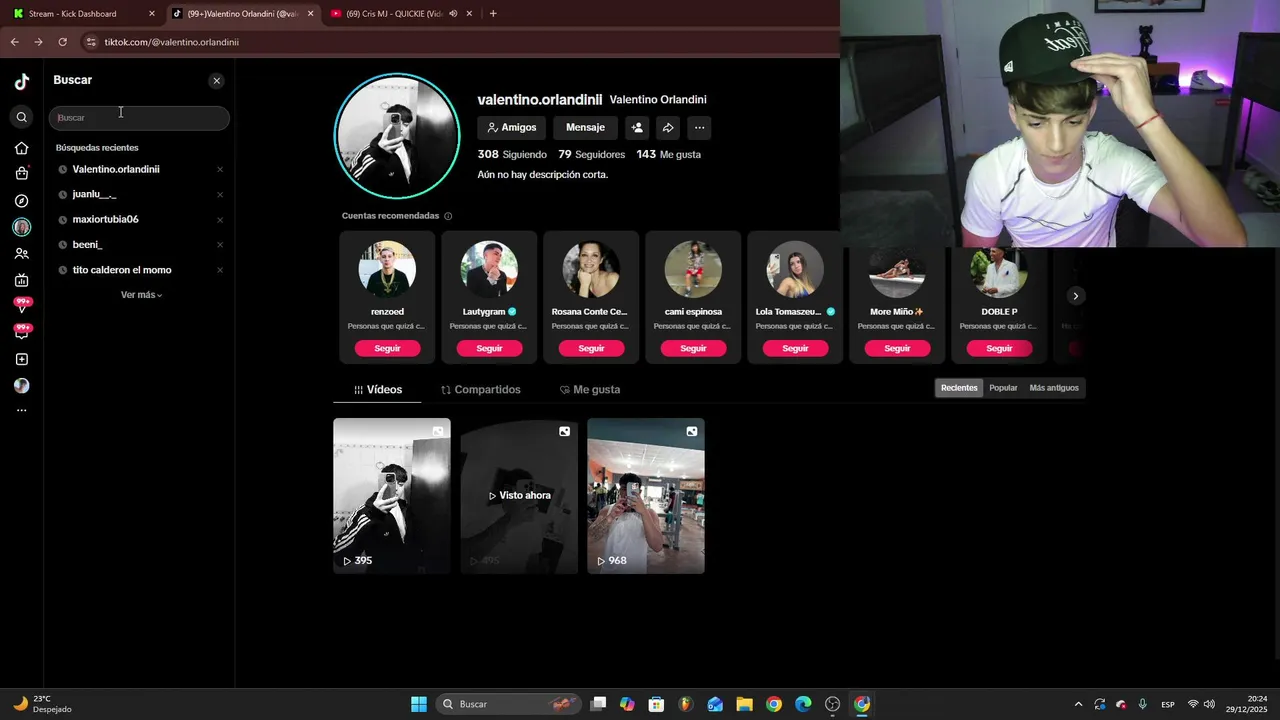Screen dimensions: 1280x720
Task: Click the Upload plus icon in sidebar
Action: pyautogui.click(x=21, y=359)
